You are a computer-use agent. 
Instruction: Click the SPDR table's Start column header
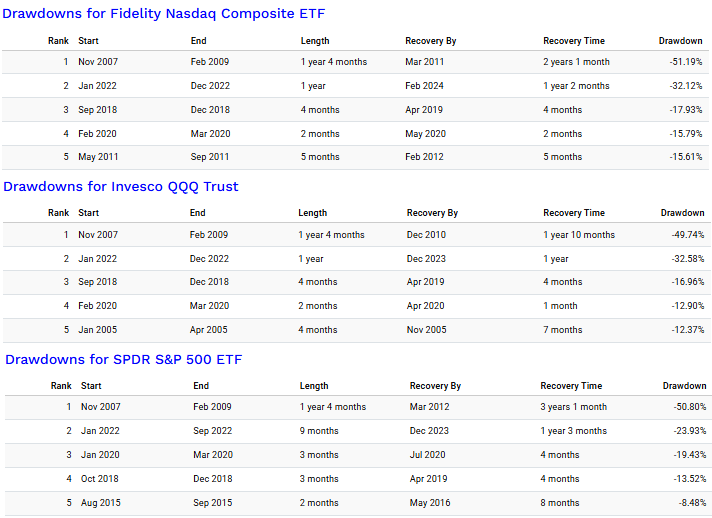tap(91, 385)
